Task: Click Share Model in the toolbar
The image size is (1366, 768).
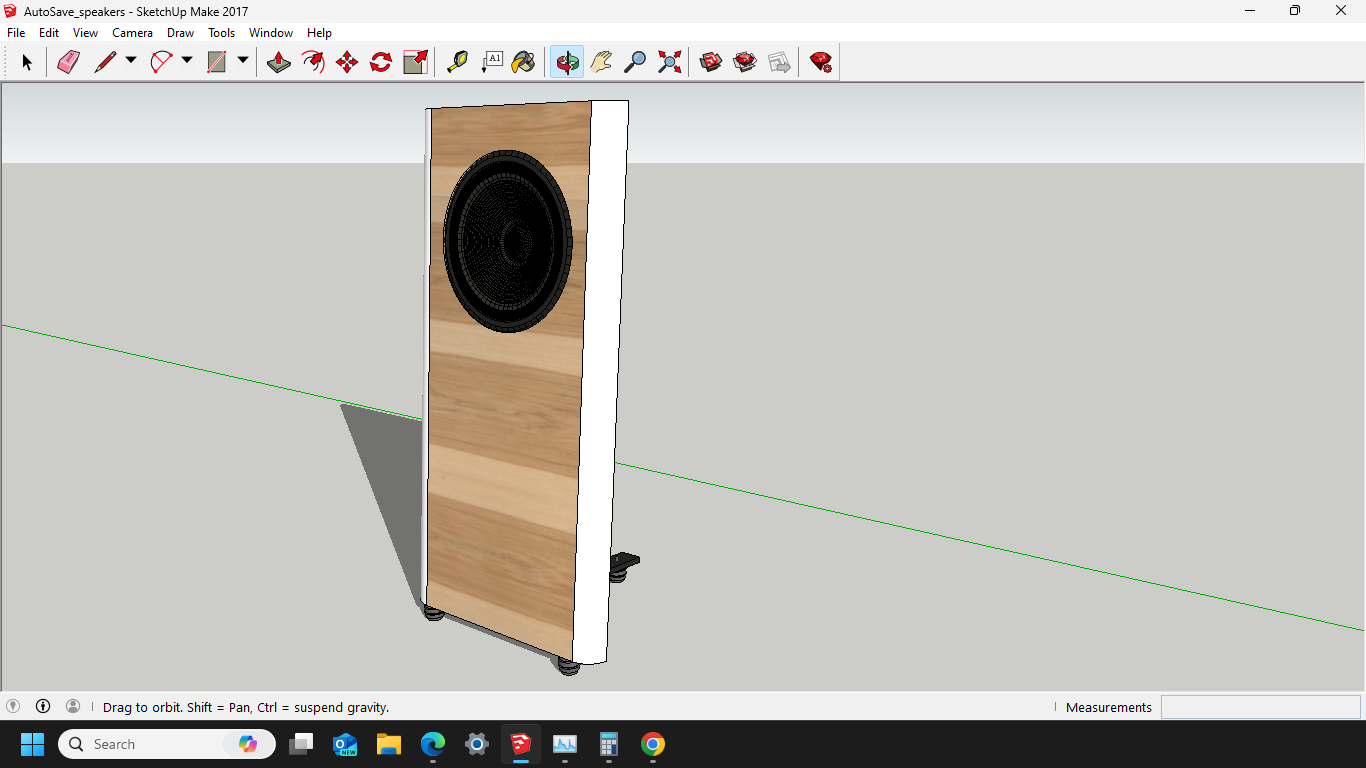Action: coord(779,61)
